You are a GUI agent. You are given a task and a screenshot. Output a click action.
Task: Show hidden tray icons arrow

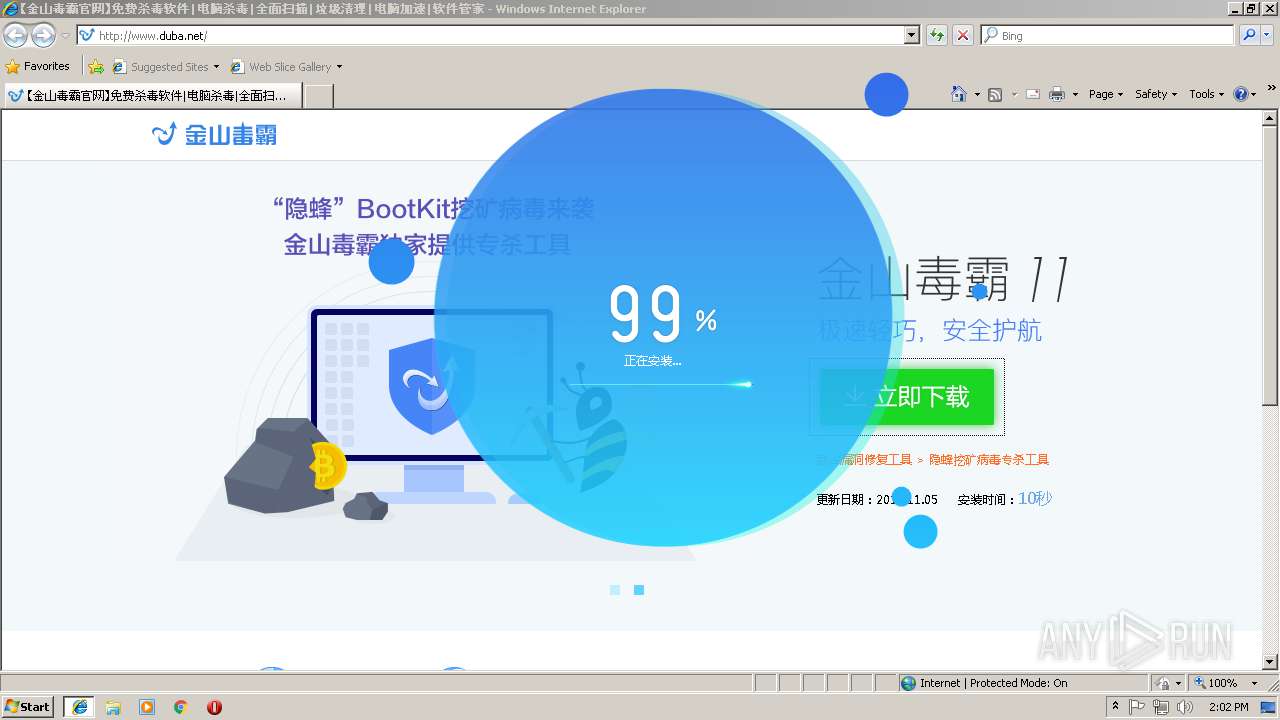(x=1115, y=707)
